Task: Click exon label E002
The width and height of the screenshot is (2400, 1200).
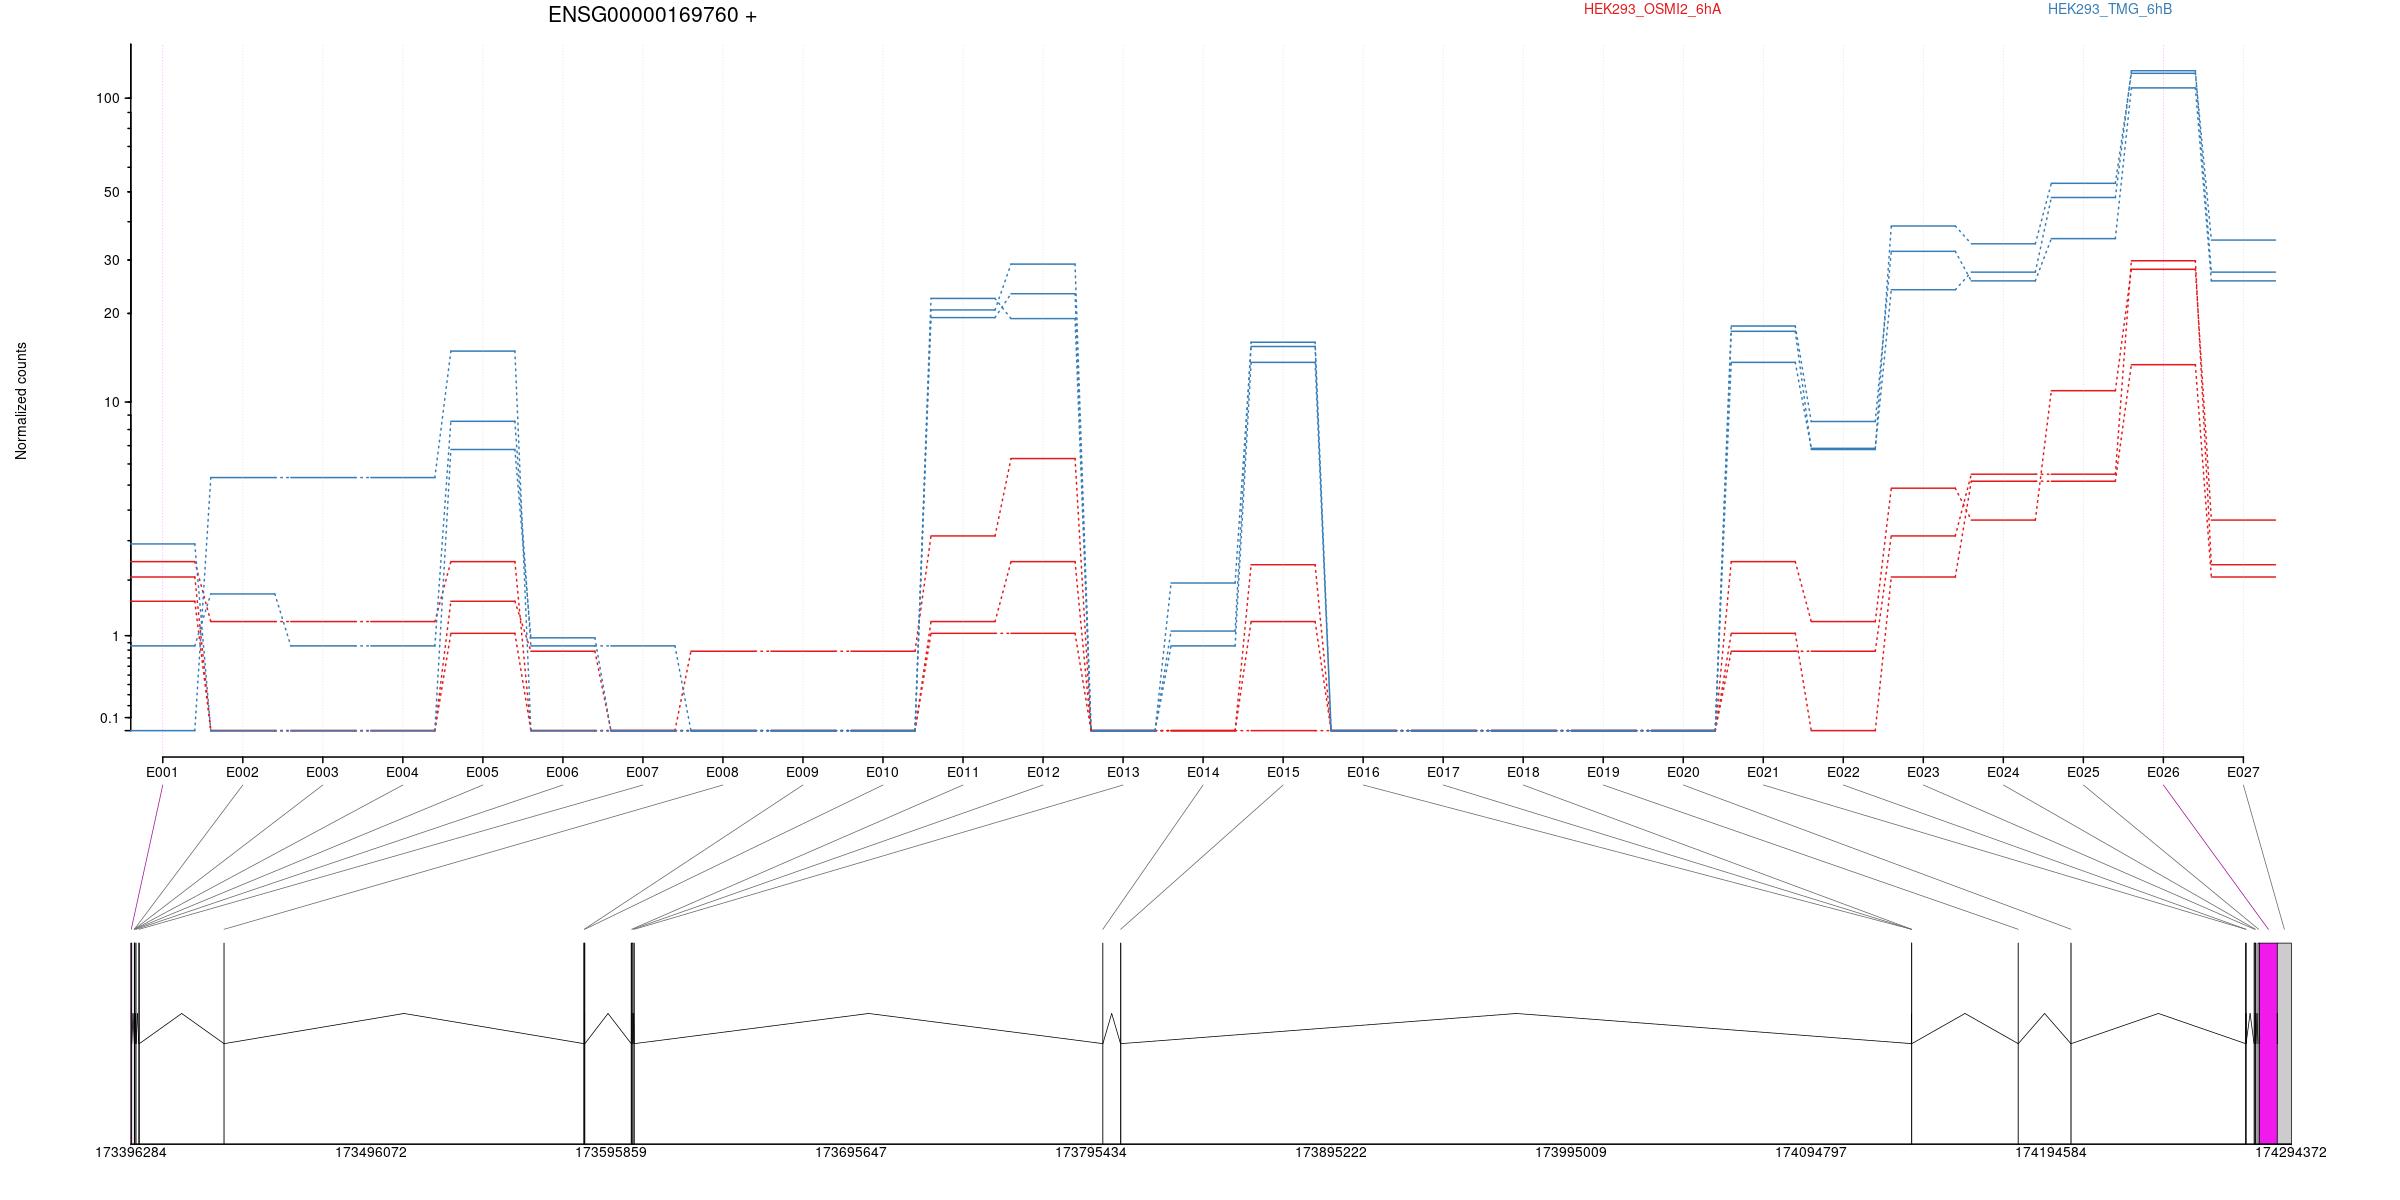Action: click(x=242, y=772)
